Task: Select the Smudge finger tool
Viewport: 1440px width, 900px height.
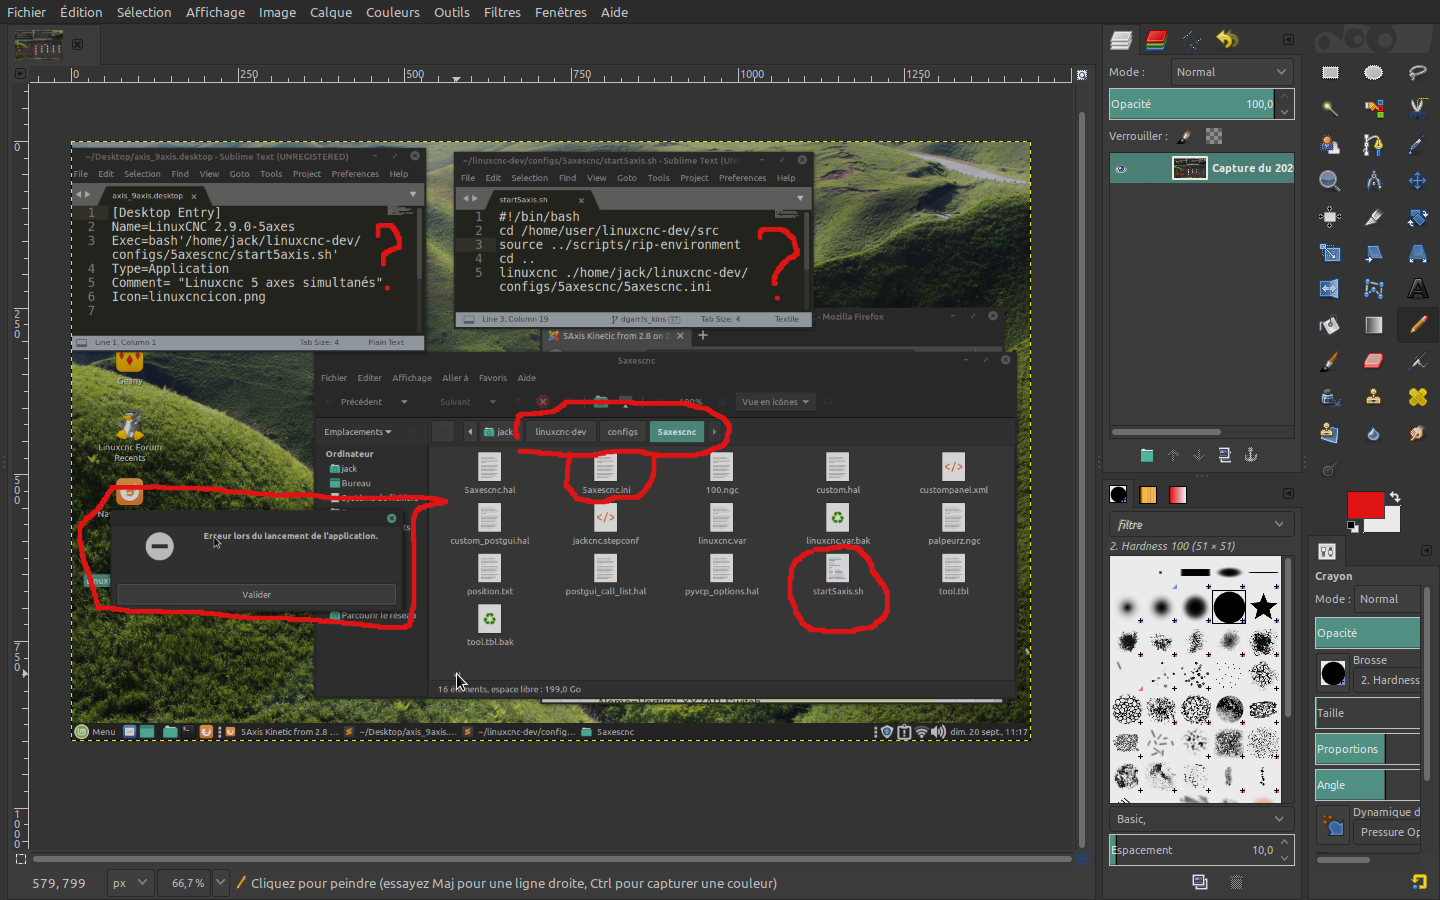Action: tap(1418, 433)
